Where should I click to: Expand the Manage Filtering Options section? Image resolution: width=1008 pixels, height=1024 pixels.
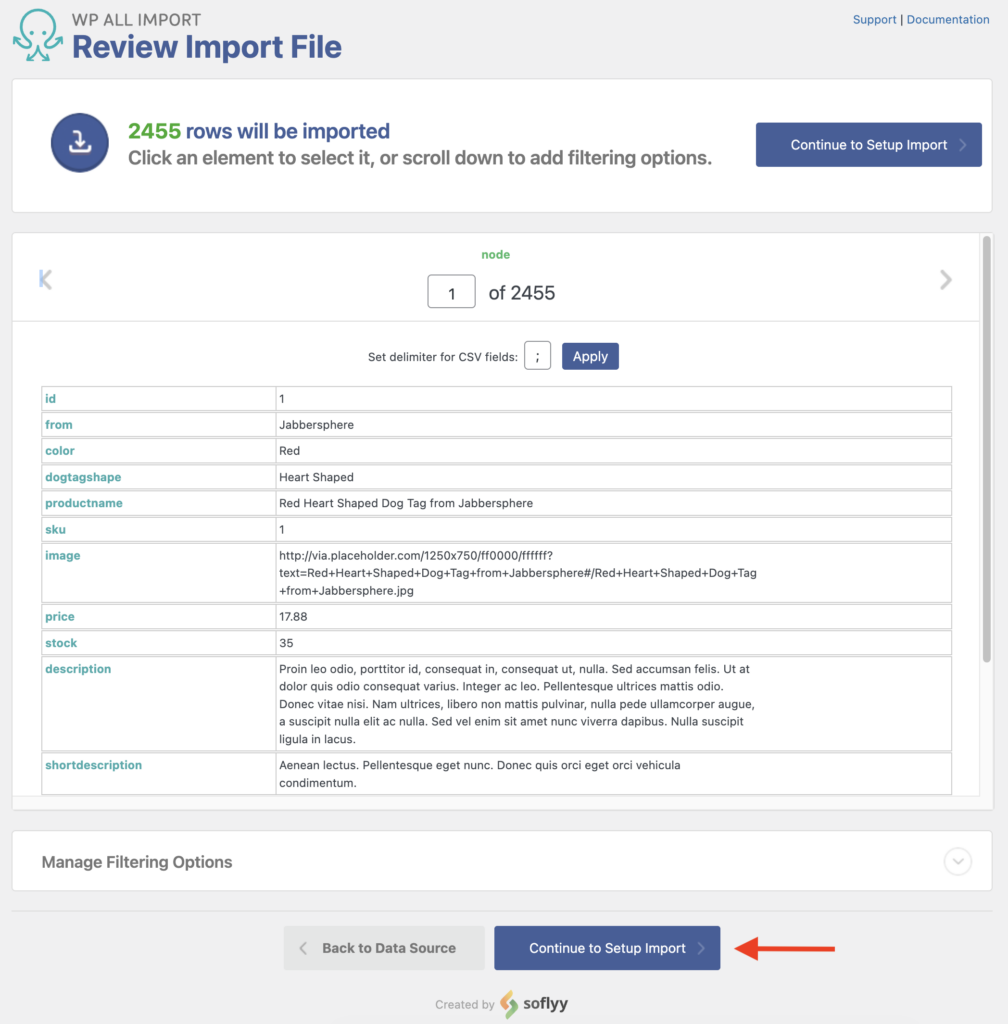957,861
